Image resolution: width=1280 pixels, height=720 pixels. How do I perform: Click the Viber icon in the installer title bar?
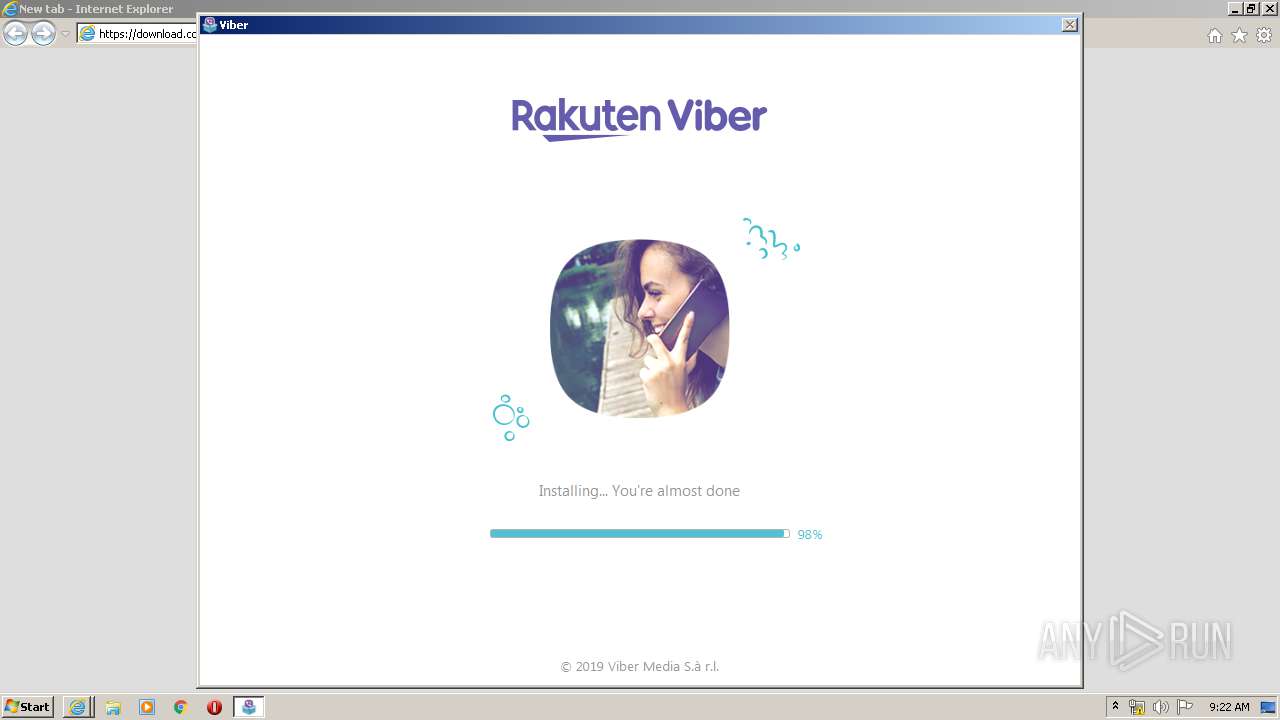(x=210, y=25)
